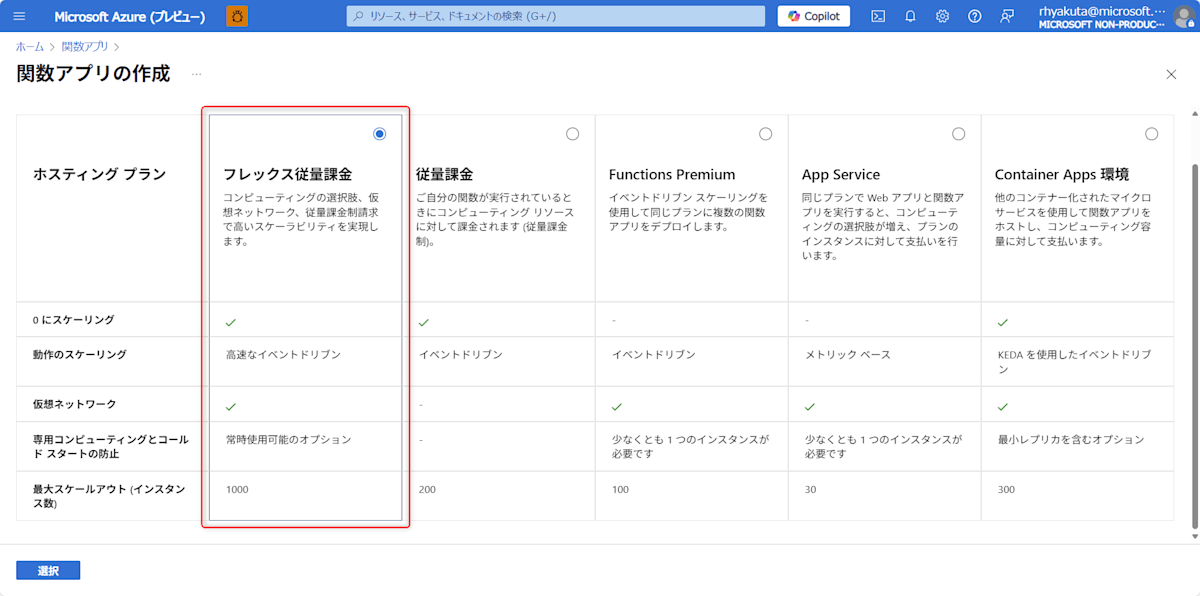The height and width of the screenshot is (596, 1200).
Task: Click the Functions Premium heading
Action: point(672,174)
